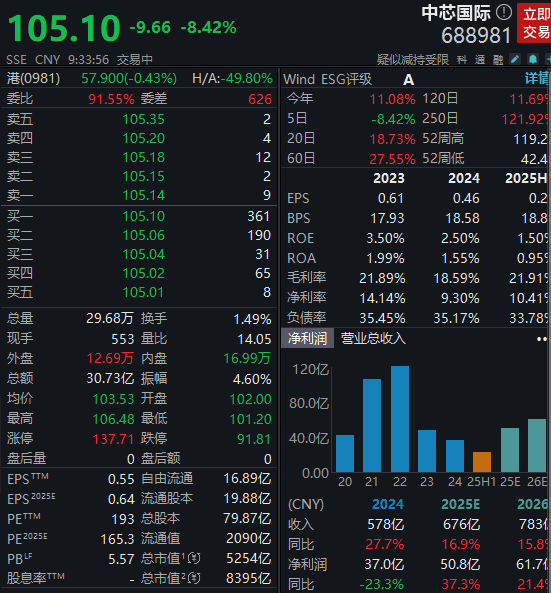Click the orange 25H1 bar in chart
This screenshot has width=551, height=593.
point(482,462)
